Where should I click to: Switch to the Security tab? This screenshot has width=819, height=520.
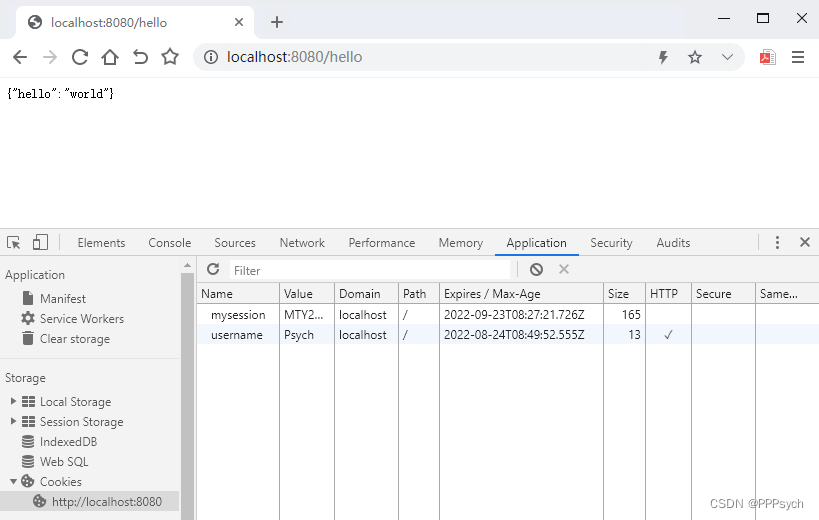click(611, 243)
